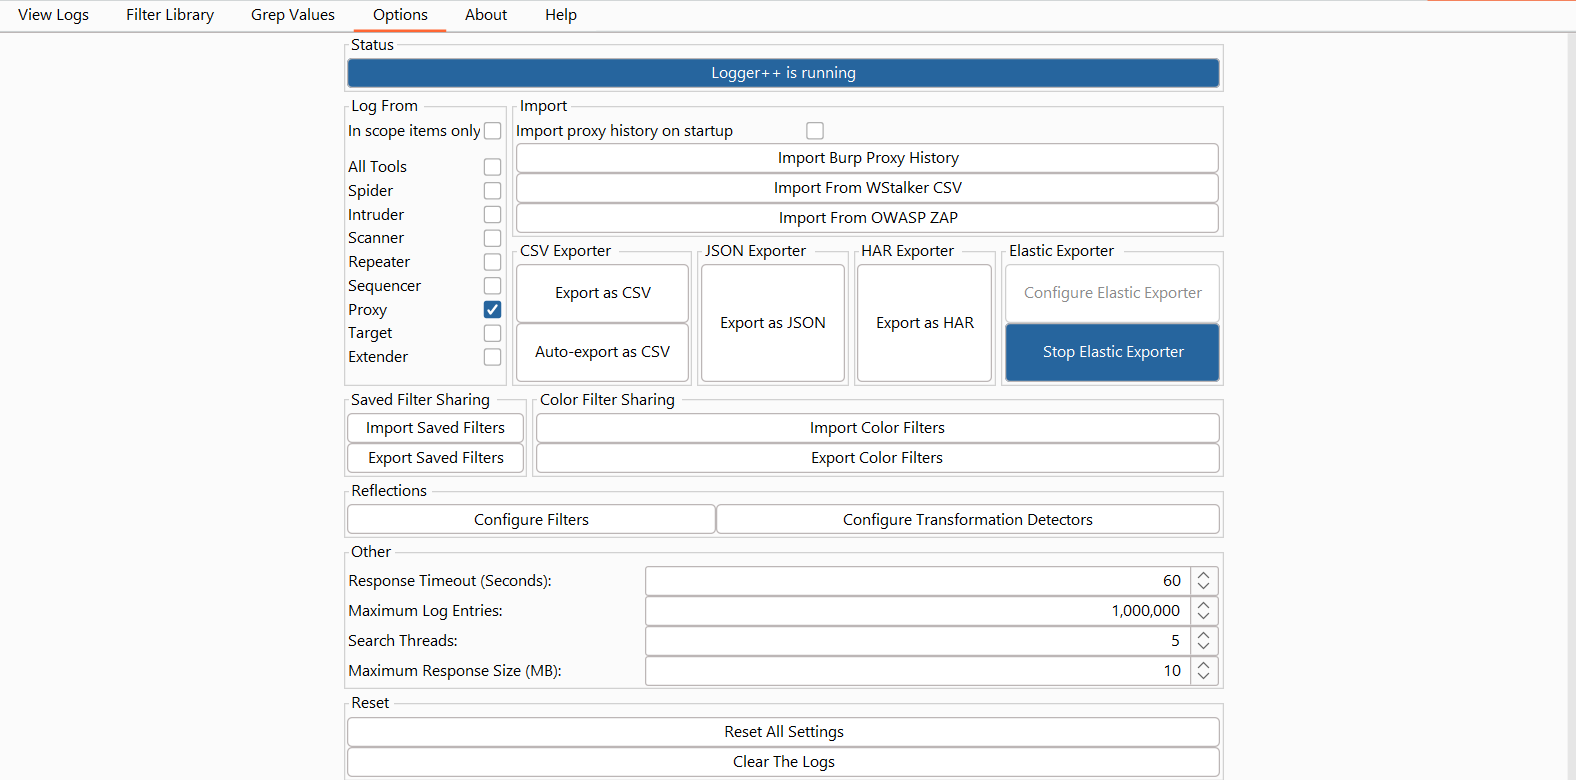The height and width of the screenshot is (780, 1576).
Task: Decrease Maximum Log Entries with down arrow
Action: (1204, 617)
